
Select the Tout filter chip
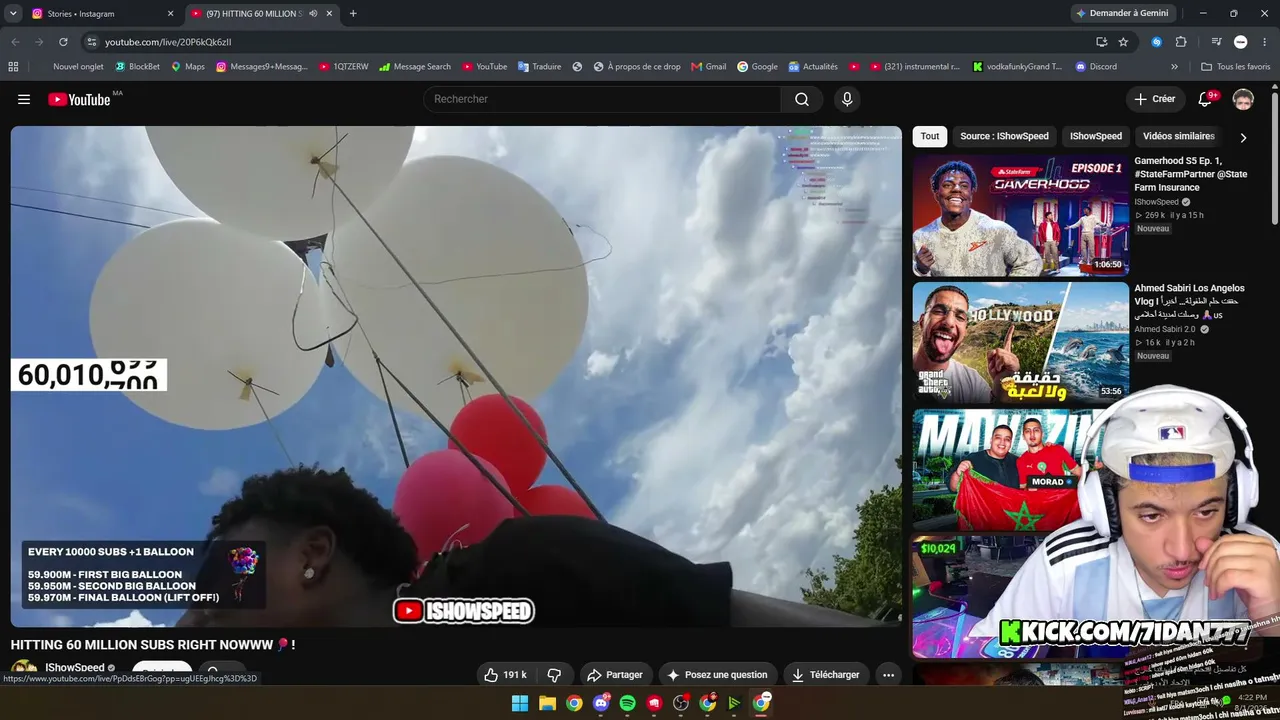coord(930,136)
